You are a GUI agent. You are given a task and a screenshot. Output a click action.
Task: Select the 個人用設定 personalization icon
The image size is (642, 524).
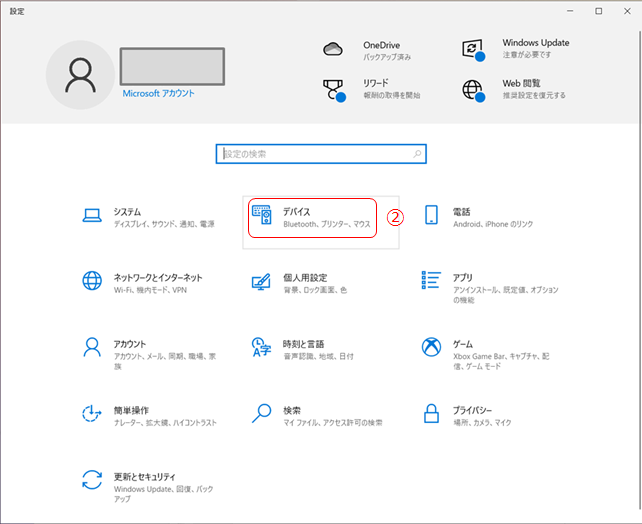(x=262, y=281)
